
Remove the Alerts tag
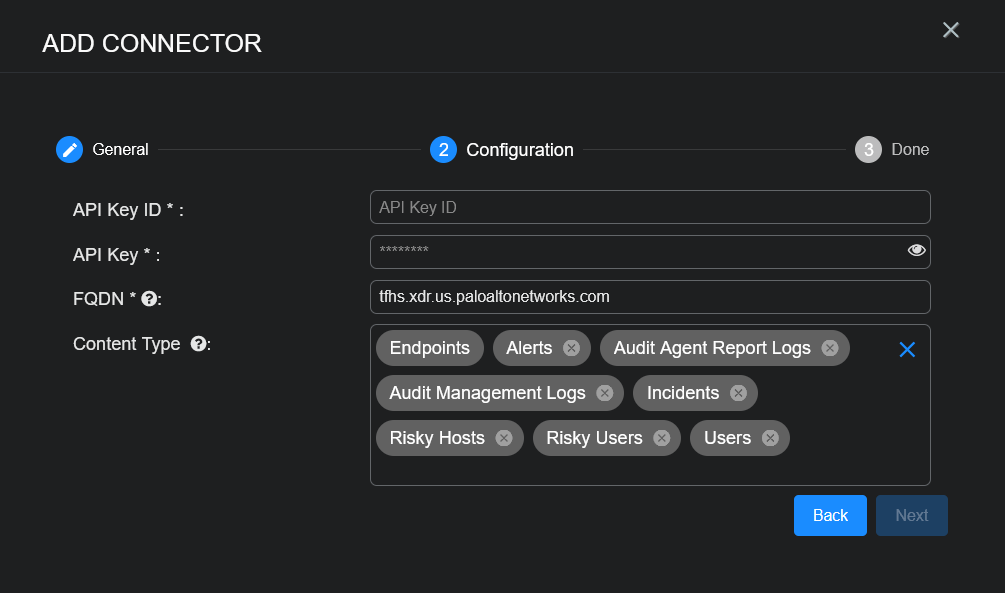(571, 348)
